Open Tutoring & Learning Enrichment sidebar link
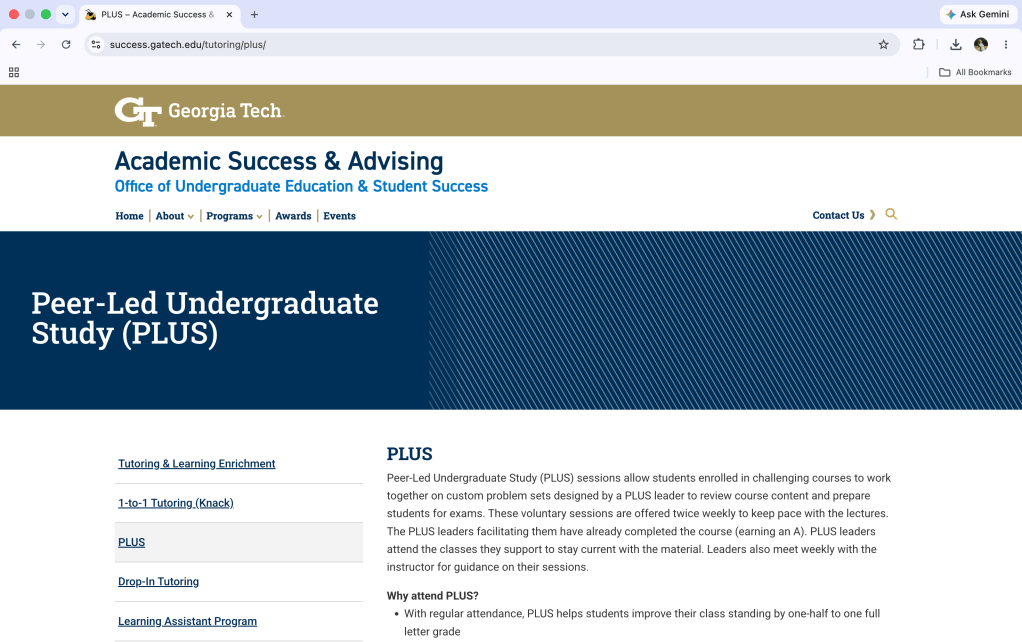 pos(196,463)
